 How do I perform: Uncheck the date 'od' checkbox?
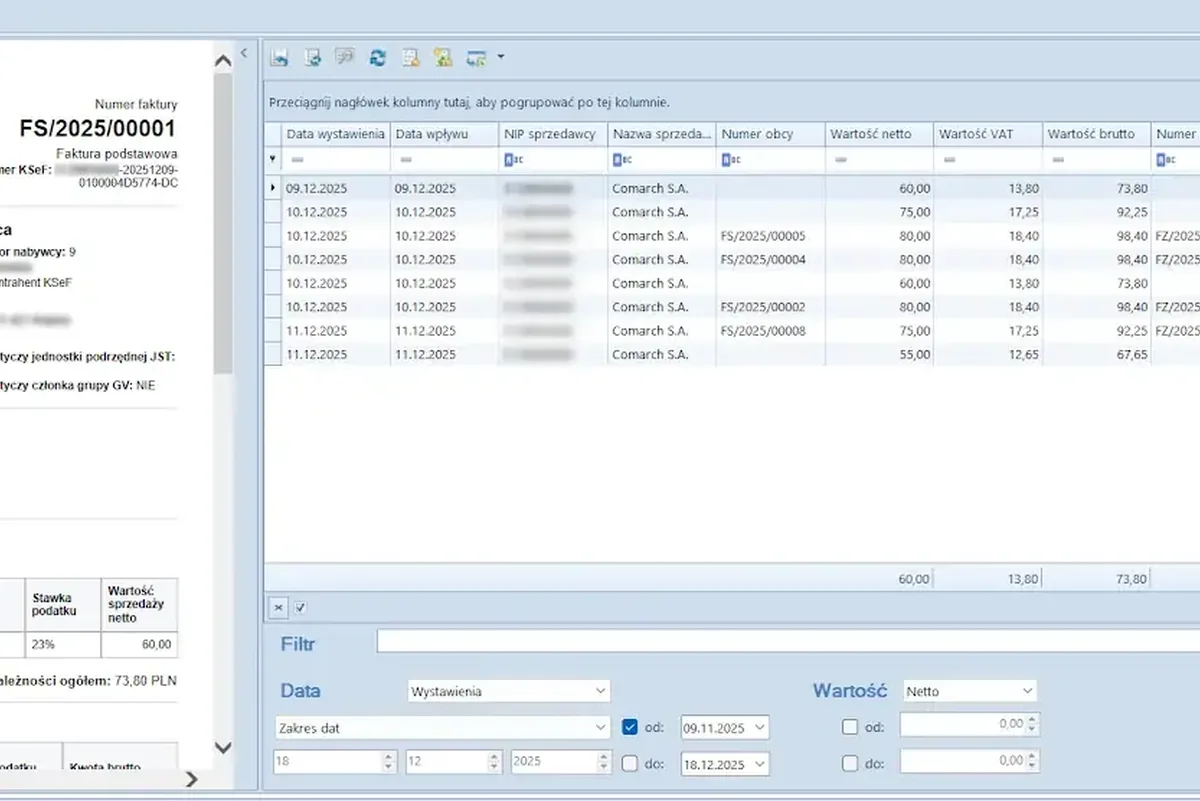point(630,727)
